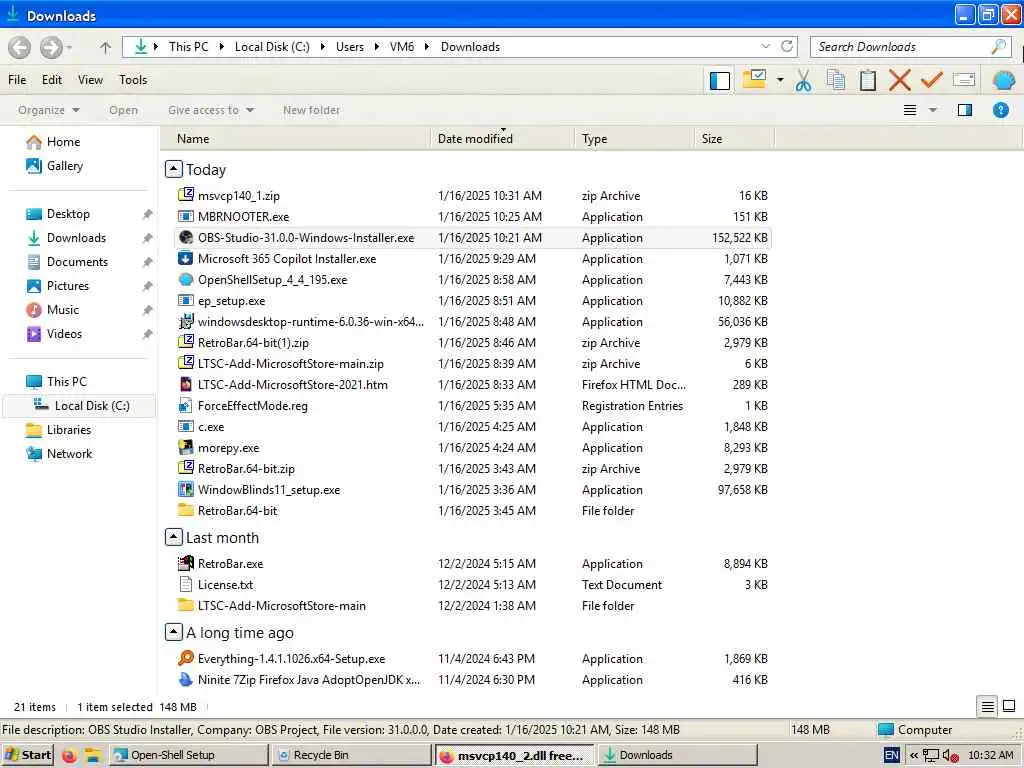Select the MBRNOOTER.exe file icon
This screenshot has height=768, width=1024.
(185, 216)
